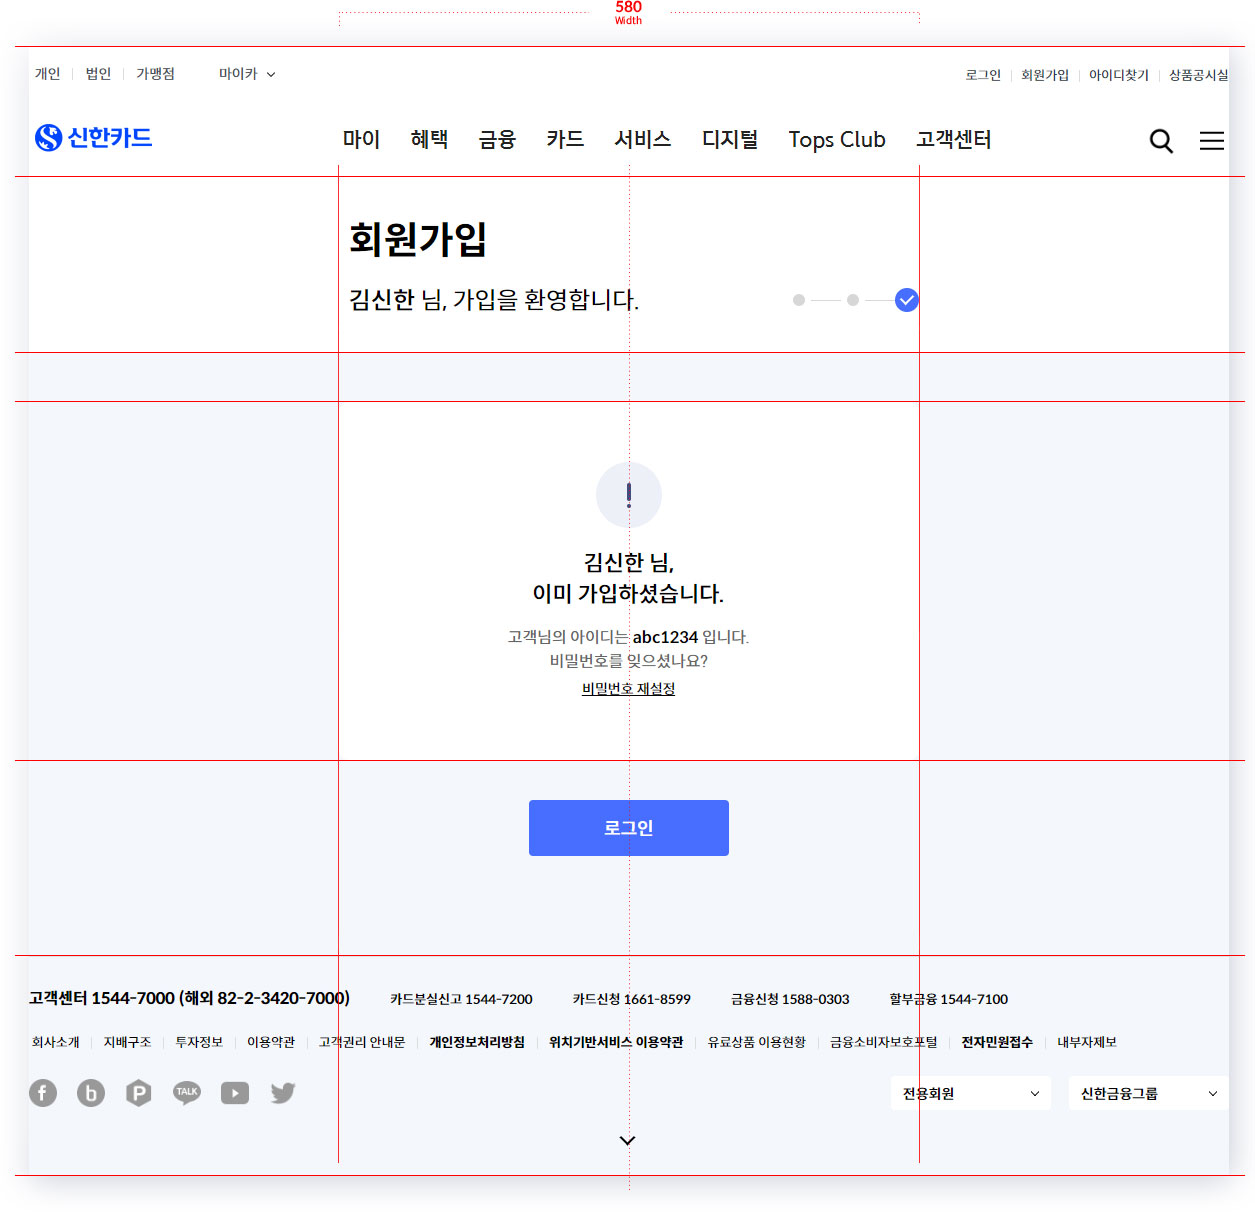Click the 이미 가입하셨습니다 message
Image resolution: width=1255 pixels, height=1212 pixels.
(628, 594)
